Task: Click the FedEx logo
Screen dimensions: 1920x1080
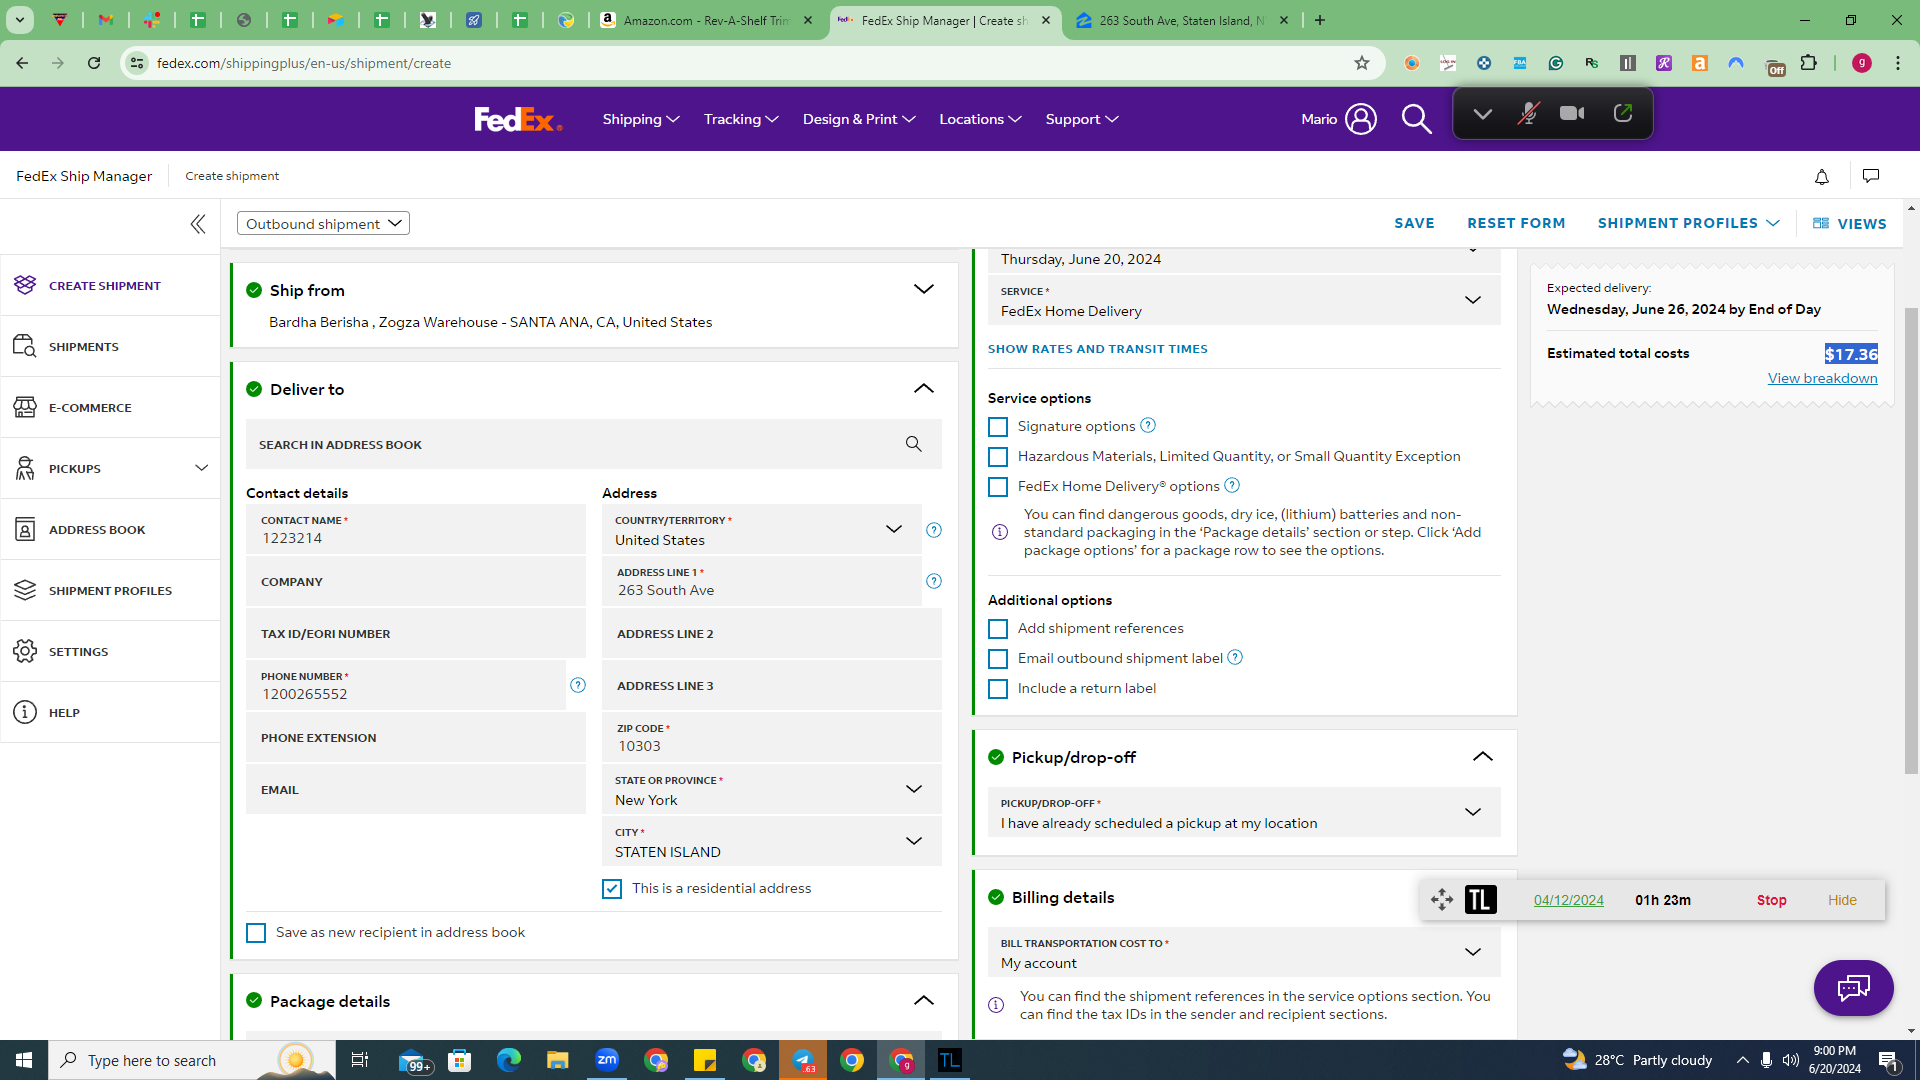Action: (x=518, y=119)
